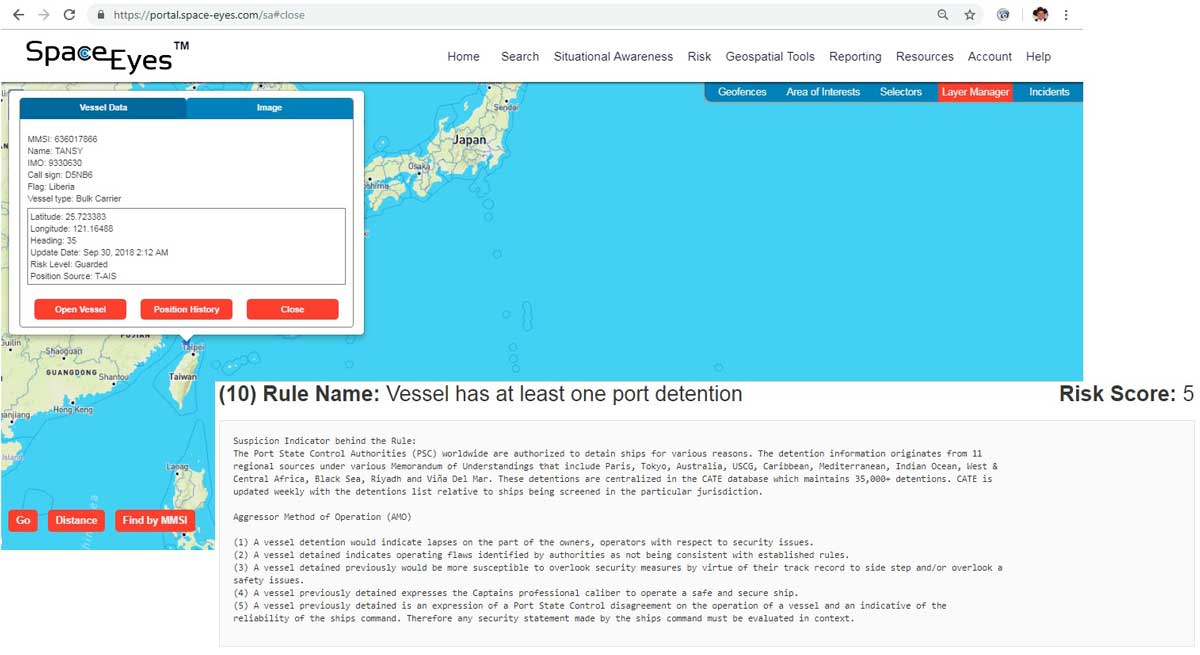Viewport: 1200px width, 655px height.
Task: Open the Situational Awareness menu
Action: (x=613, y=57)
